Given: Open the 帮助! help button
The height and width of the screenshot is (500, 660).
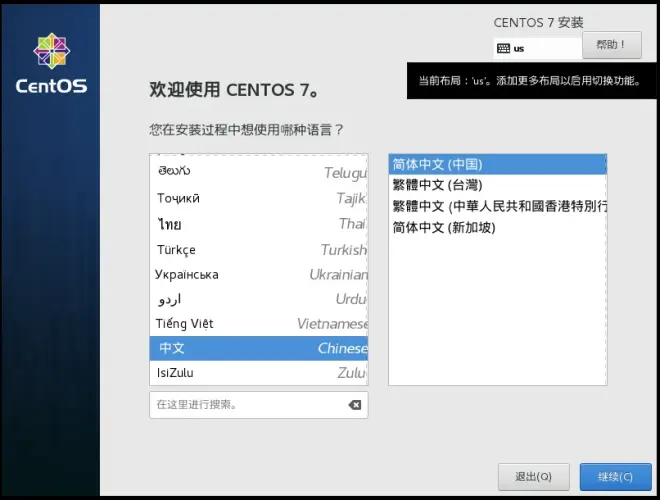Looking at the screenshot, I should point(612,45).
